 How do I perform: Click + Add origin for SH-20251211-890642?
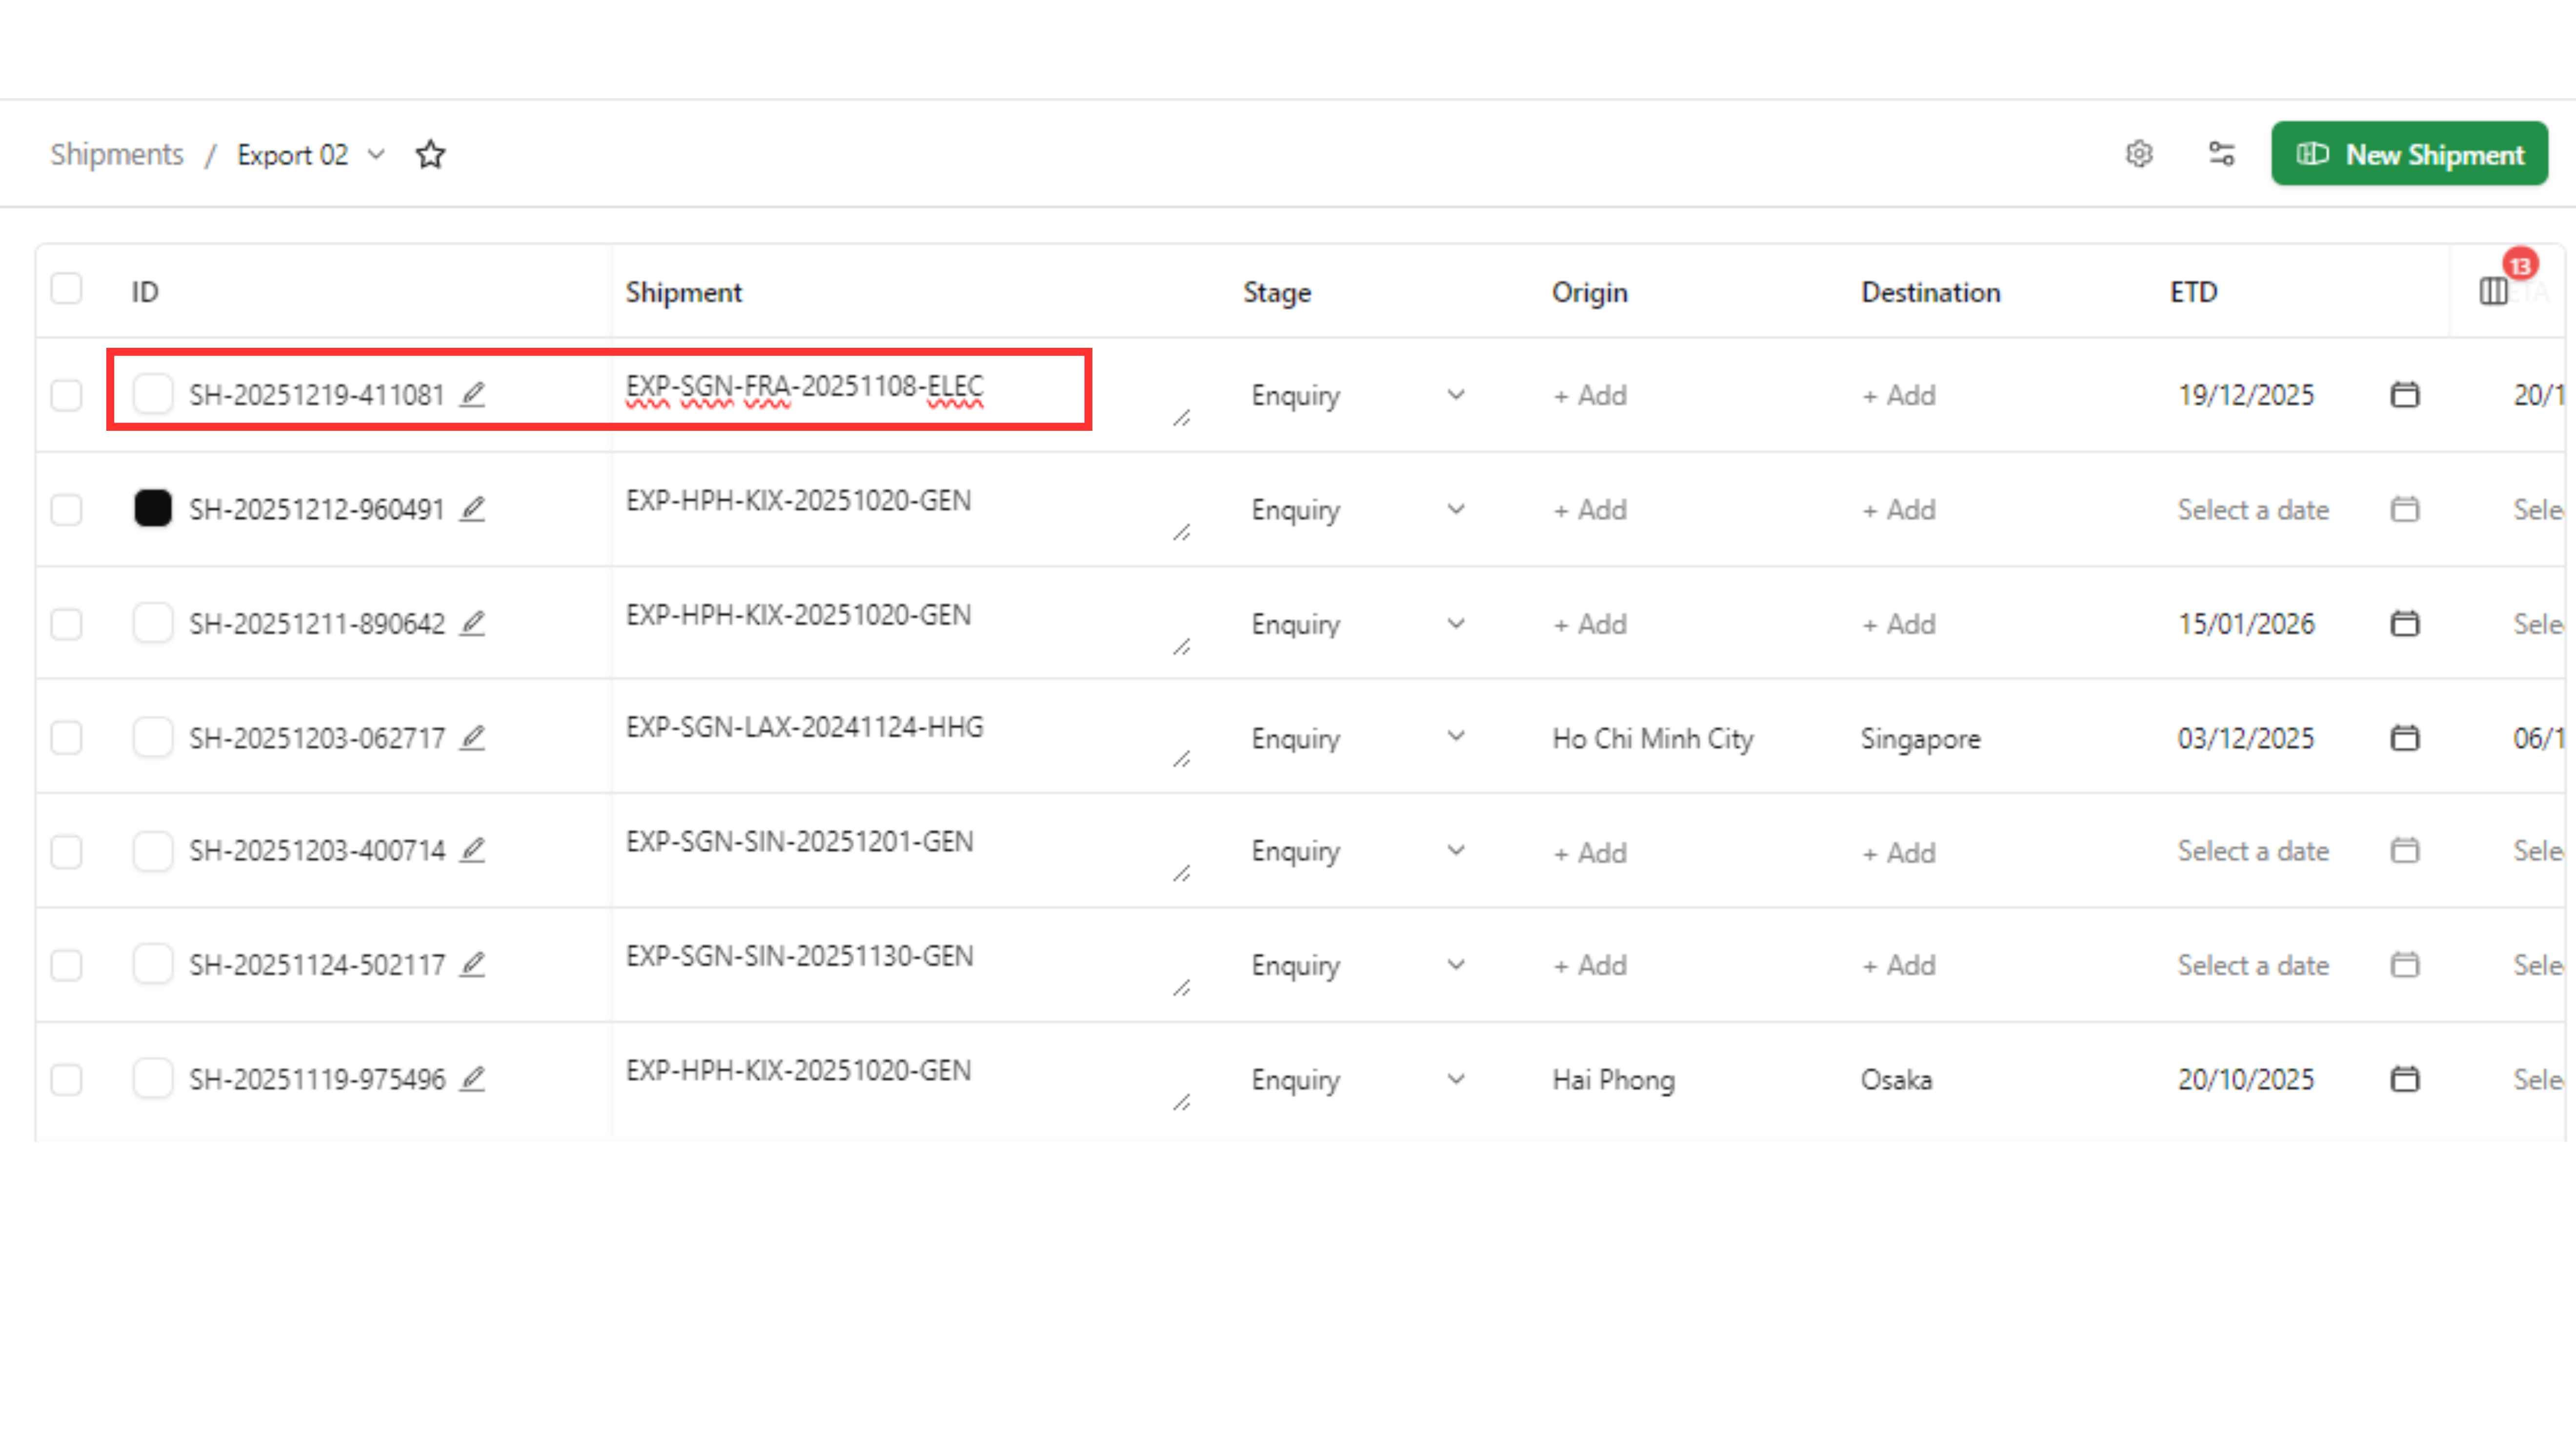pos(1589,624)
